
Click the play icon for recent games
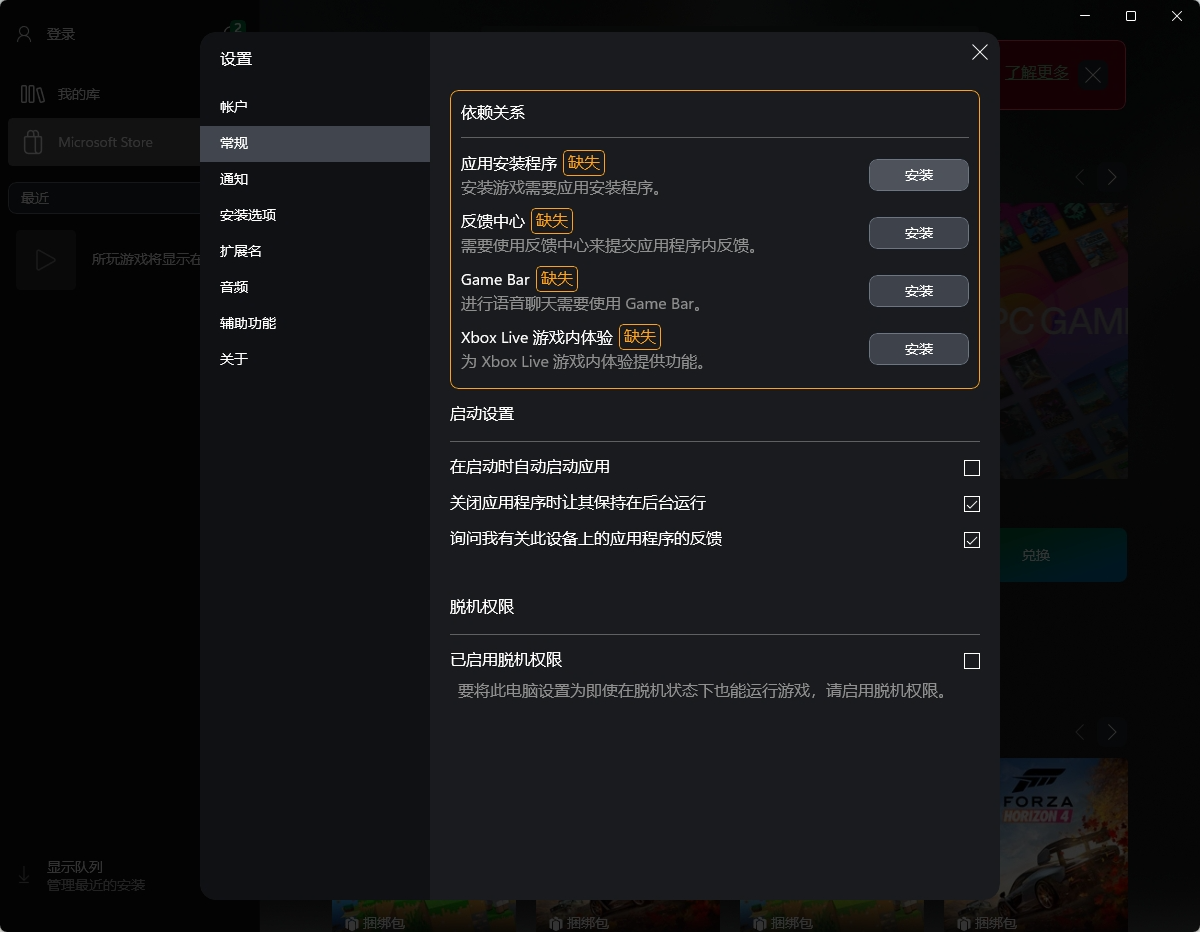(x=46, y=260)
